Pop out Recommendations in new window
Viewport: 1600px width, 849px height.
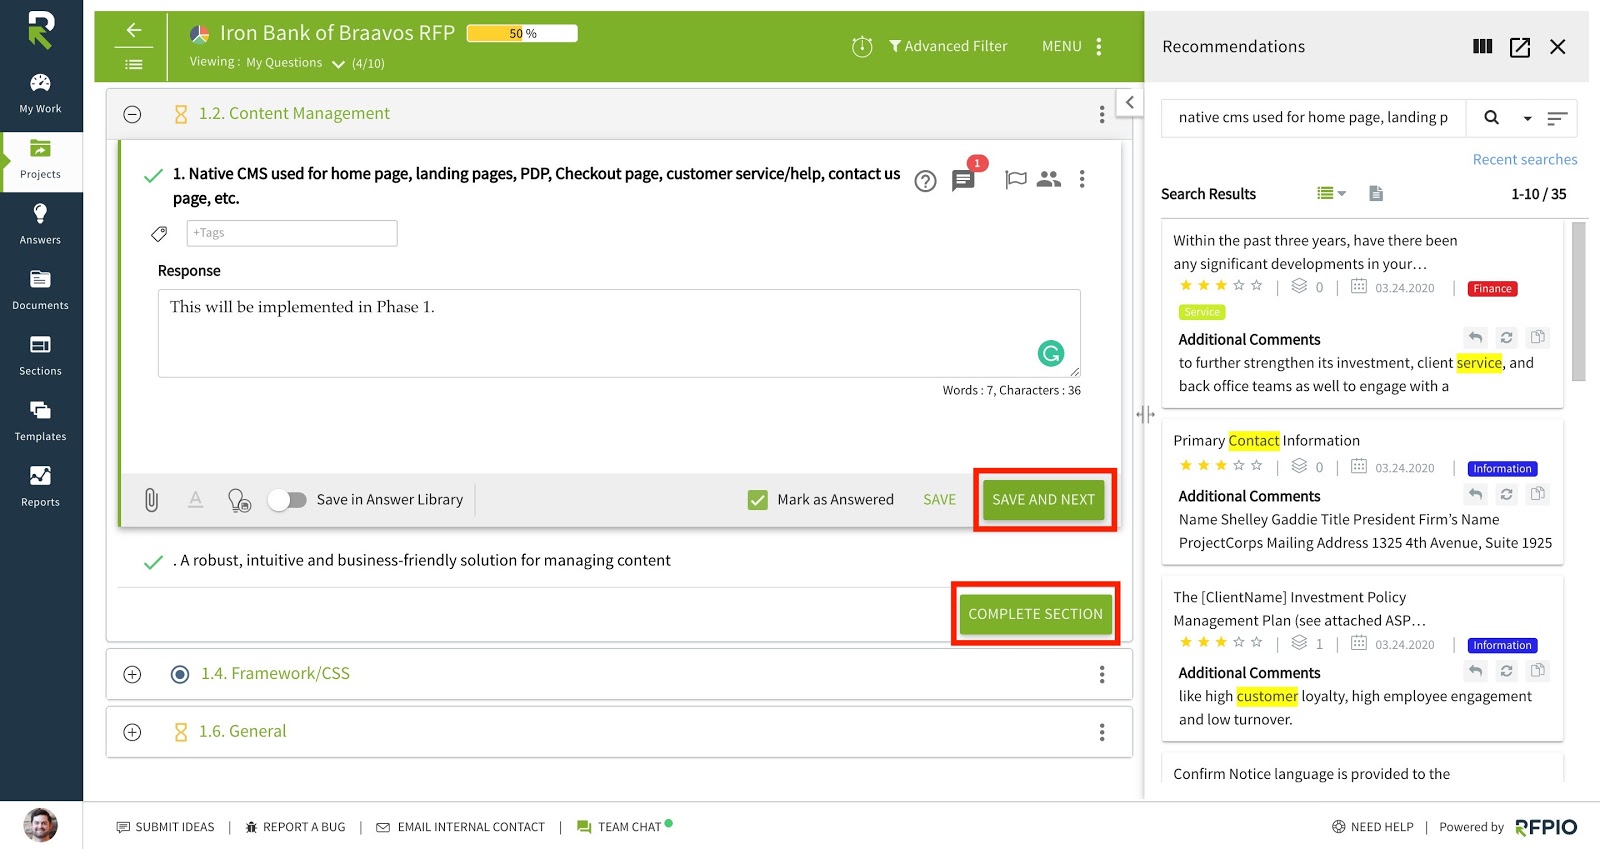coord(1520,47)
